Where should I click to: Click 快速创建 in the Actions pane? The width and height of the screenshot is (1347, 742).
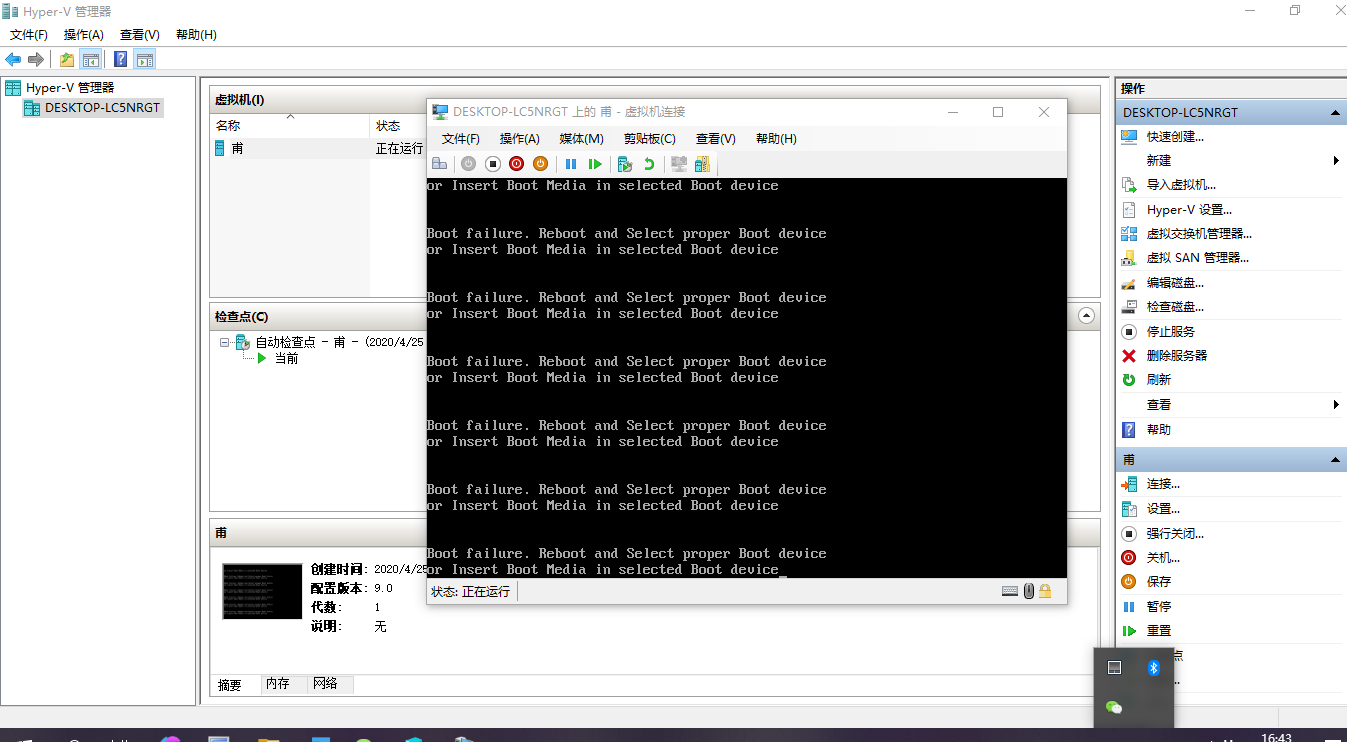click(1175, 136)
